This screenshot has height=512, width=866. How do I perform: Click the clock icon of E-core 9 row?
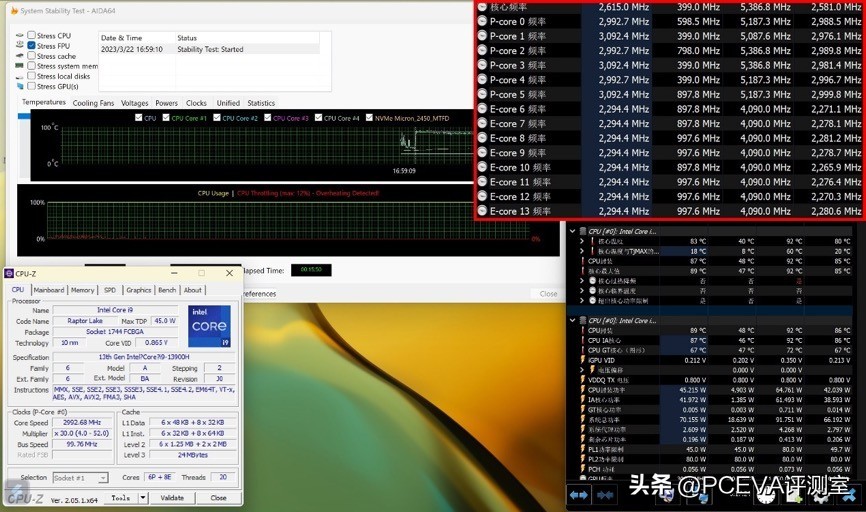(x=482, y=152)
